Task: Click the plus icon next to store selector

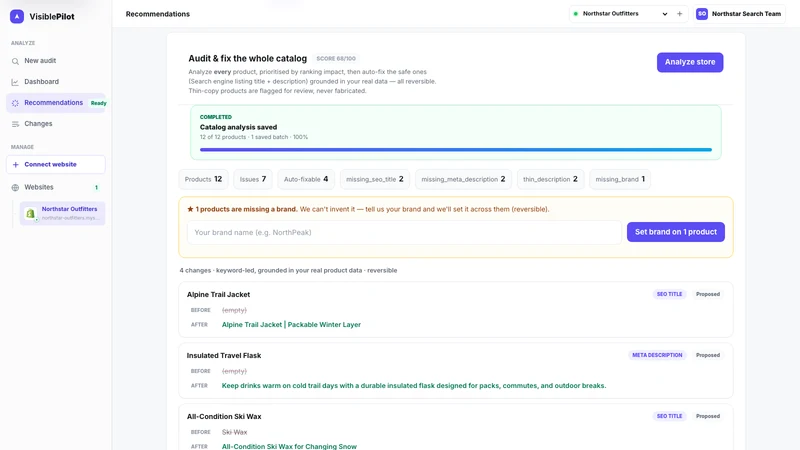Action: [x=680, y=14]
